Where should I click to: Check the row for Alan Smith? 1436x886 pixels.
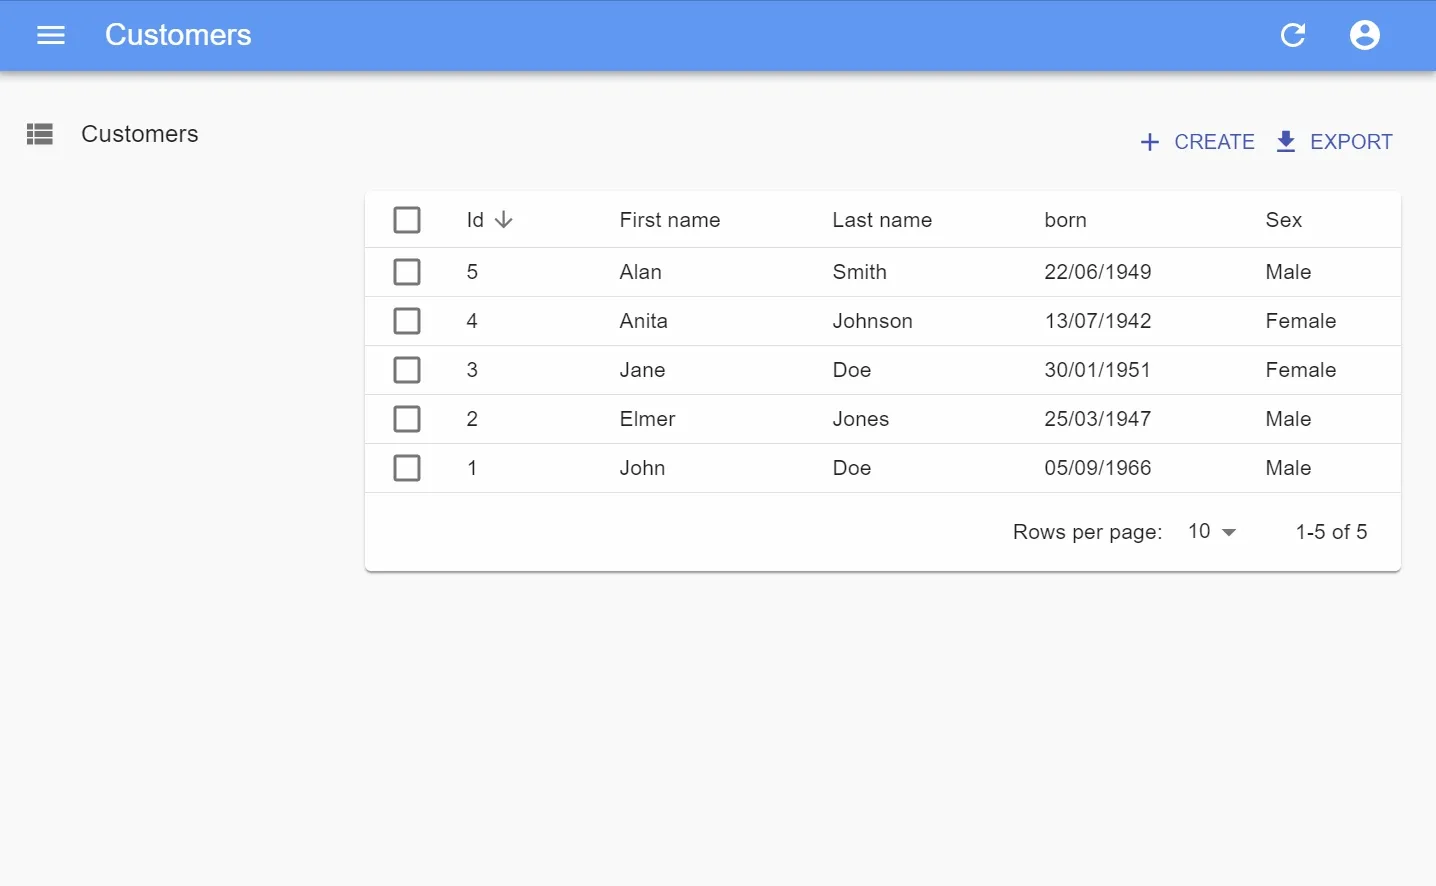tap(407, 271)
